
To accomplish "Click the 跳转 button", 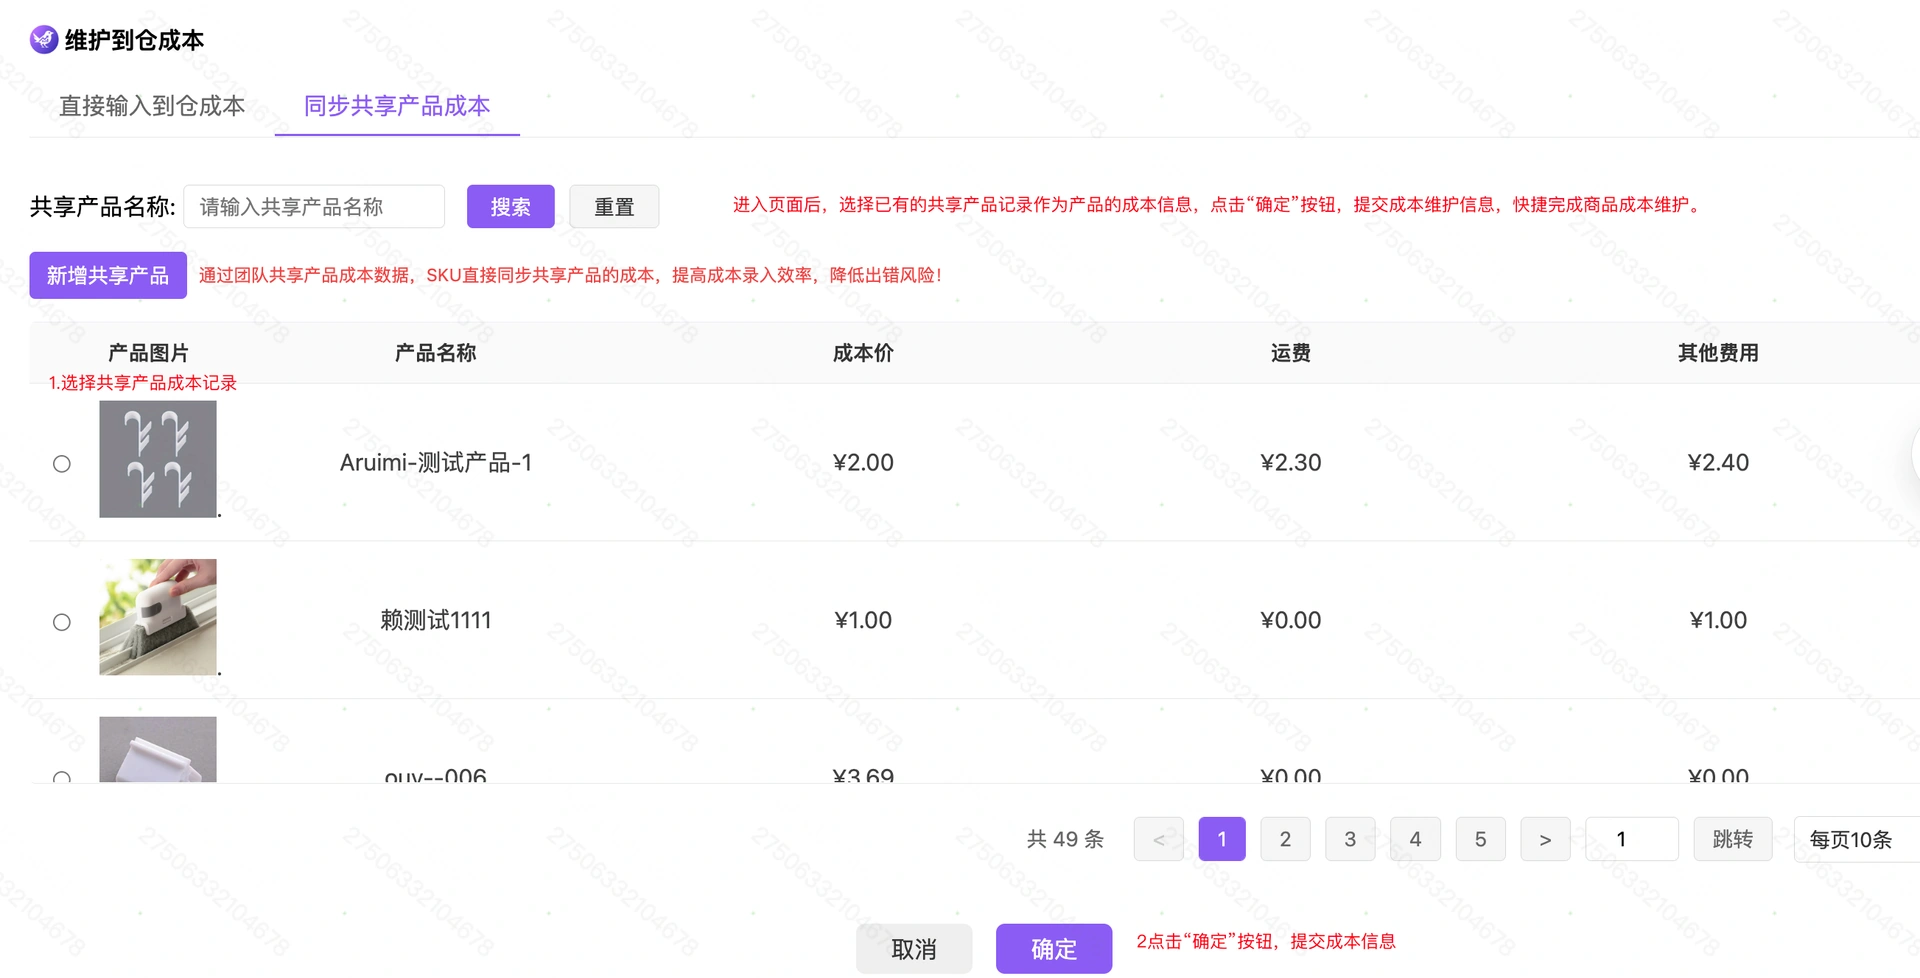I will [1733, 839].
